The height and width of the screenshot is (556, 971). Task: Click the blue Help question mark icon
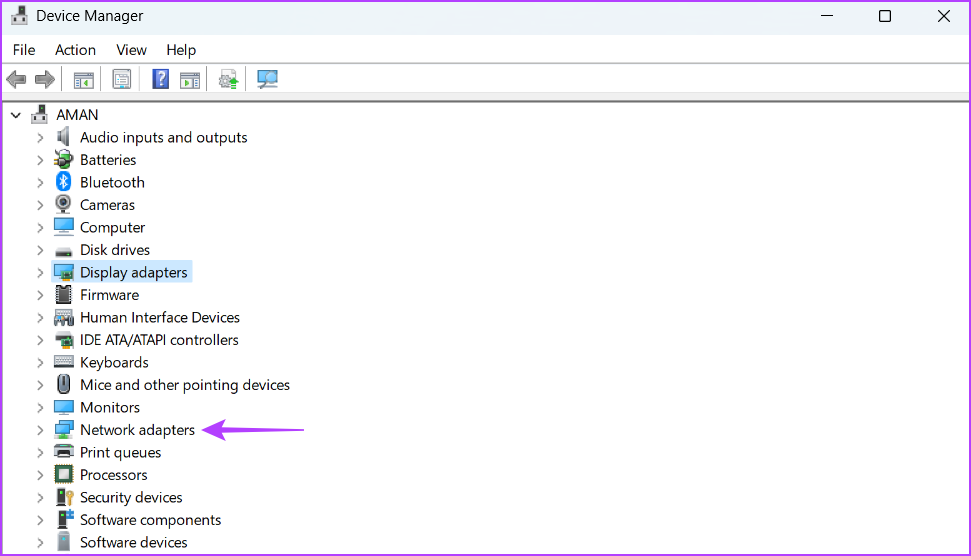[x=160, y=79]
